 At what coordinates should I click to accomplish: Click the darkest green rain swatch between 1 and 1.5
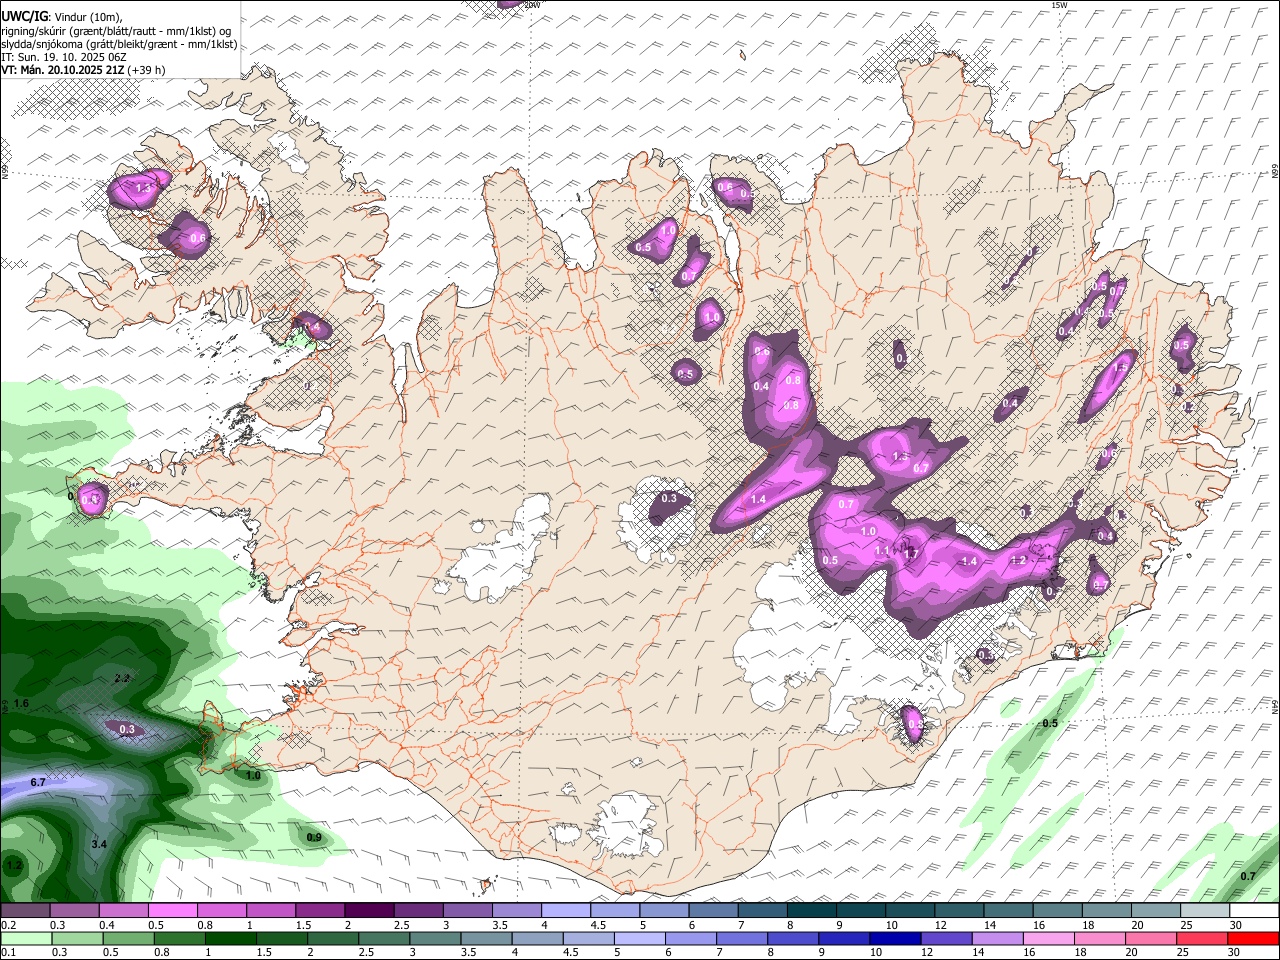(230, 939)
